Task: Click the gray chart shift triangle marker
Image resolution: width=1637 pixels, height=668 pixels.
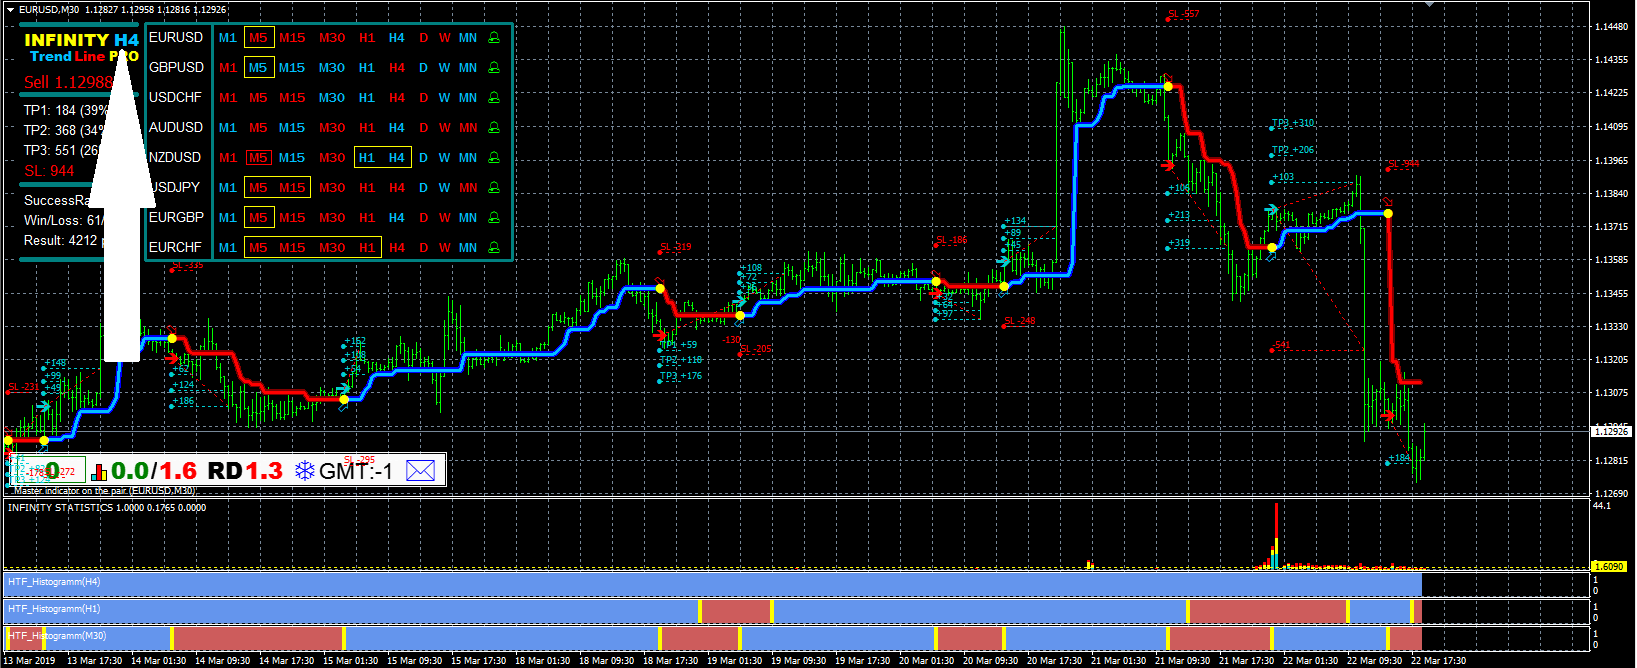Action: pyautogui.click(x=1430, y=4)
